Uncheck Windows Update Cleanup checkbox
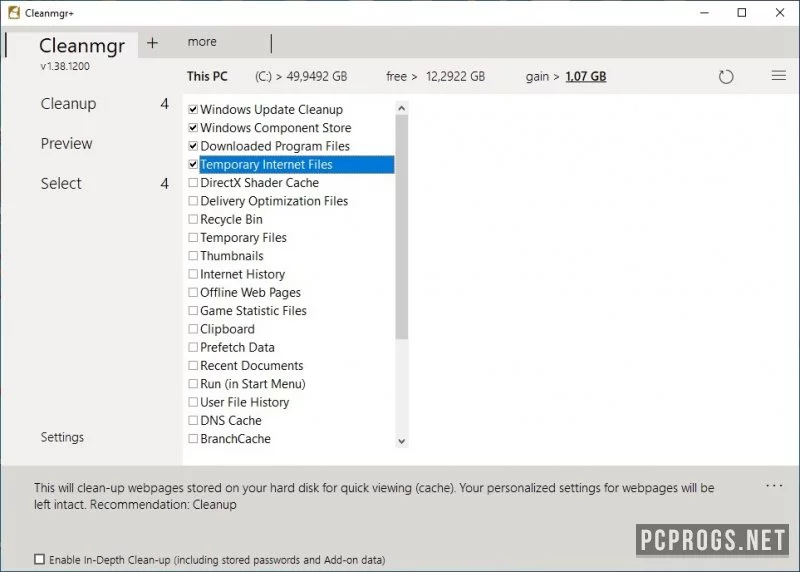Viewport: 800px width, 572px height. tap(193, 109)
